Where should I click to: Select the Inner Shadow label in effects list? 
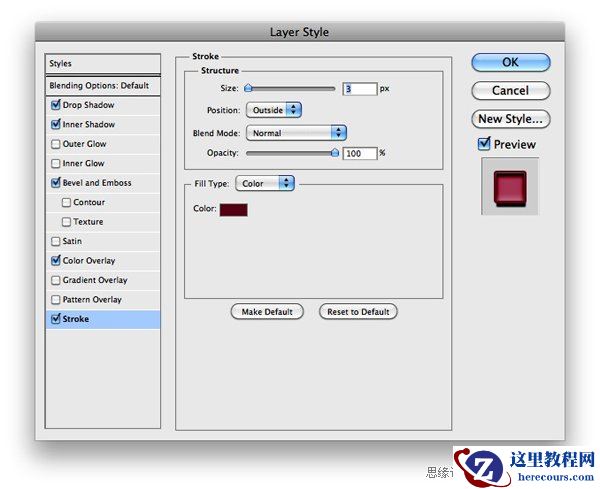pos(89,124)
